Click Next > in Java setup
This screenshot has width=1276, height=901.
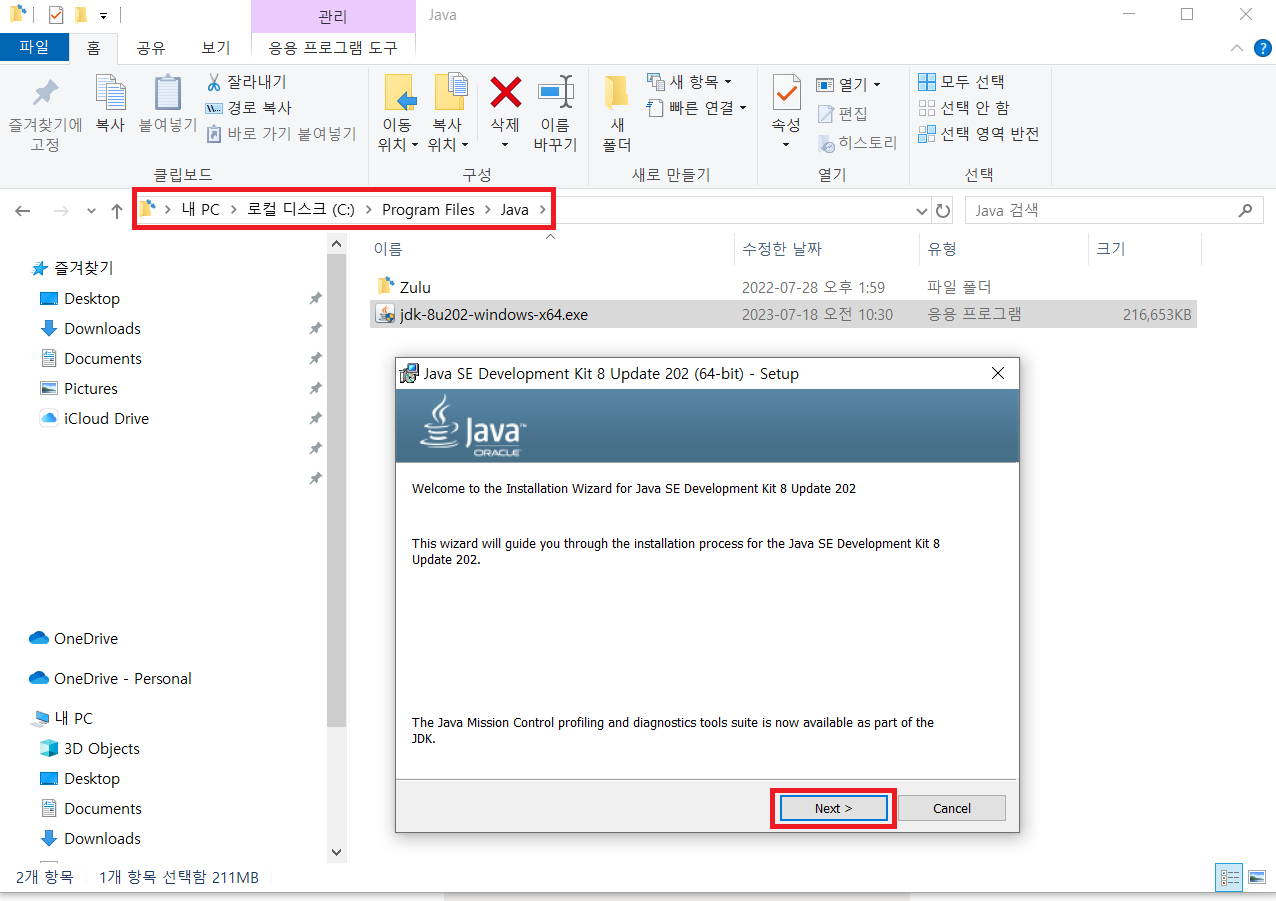point(833,808)
